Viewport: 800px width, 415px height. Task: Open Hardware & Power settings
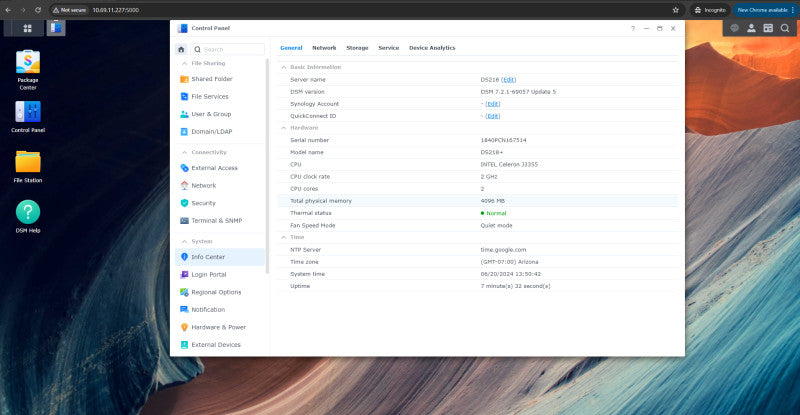tap(220, 327)
